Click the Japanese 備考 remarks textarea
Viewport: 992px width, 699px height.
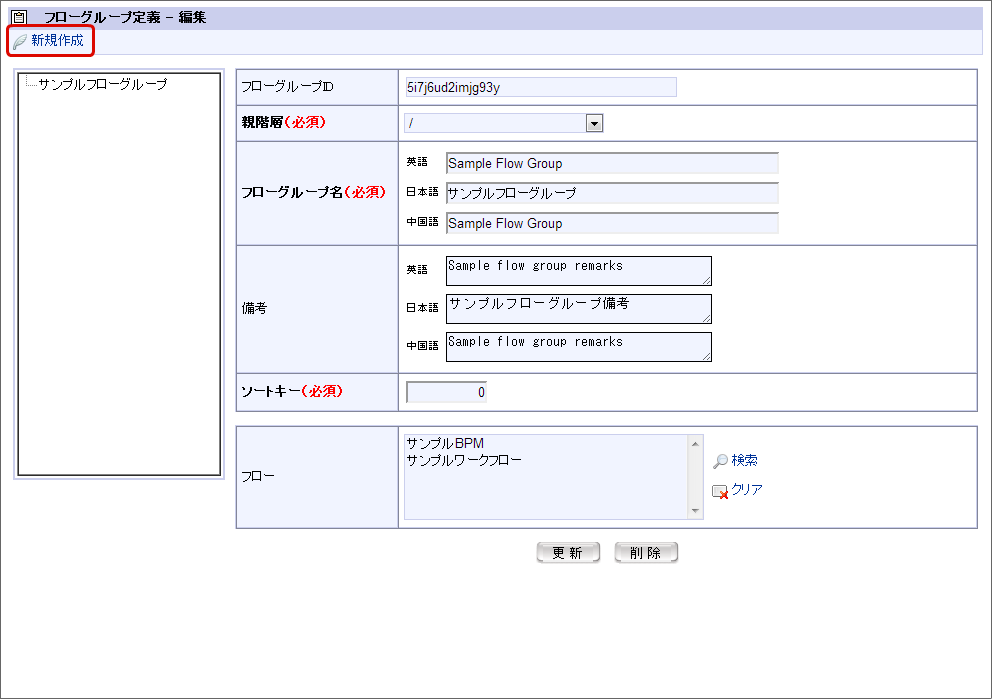[x=578, y=308]
